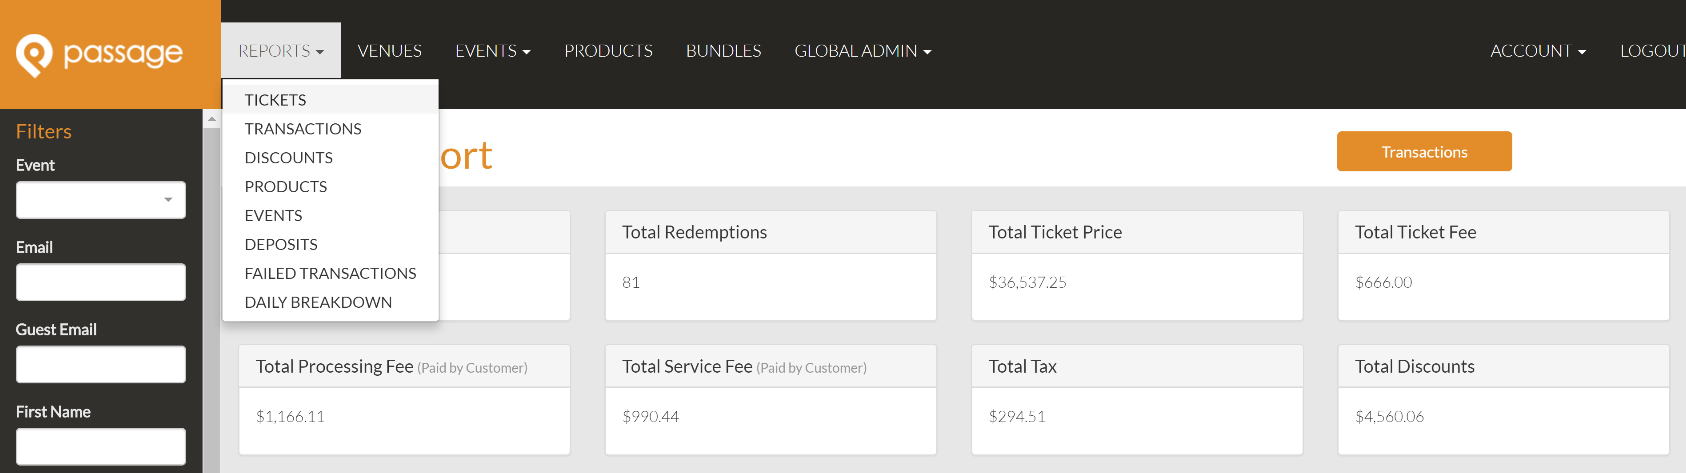
Task: Click the Filters sidebar heading
Action: (43, 131)
